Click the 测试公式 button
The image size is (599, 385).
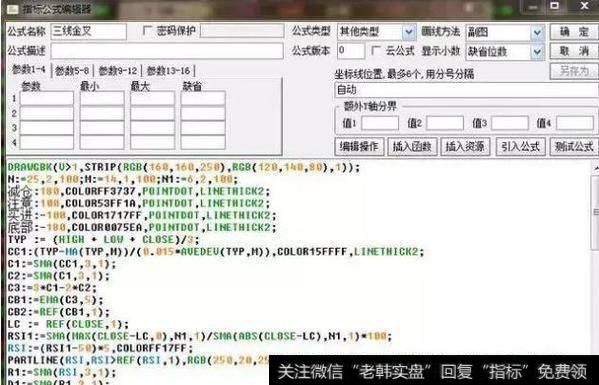click(574, 147)
